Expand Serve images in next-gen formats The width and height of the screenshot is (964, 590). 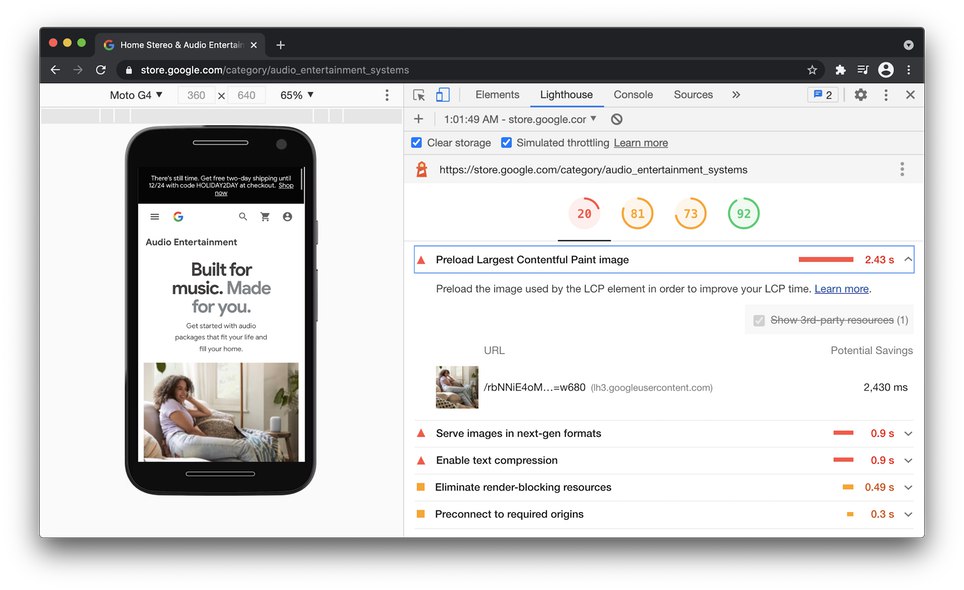tap(664, 433)
